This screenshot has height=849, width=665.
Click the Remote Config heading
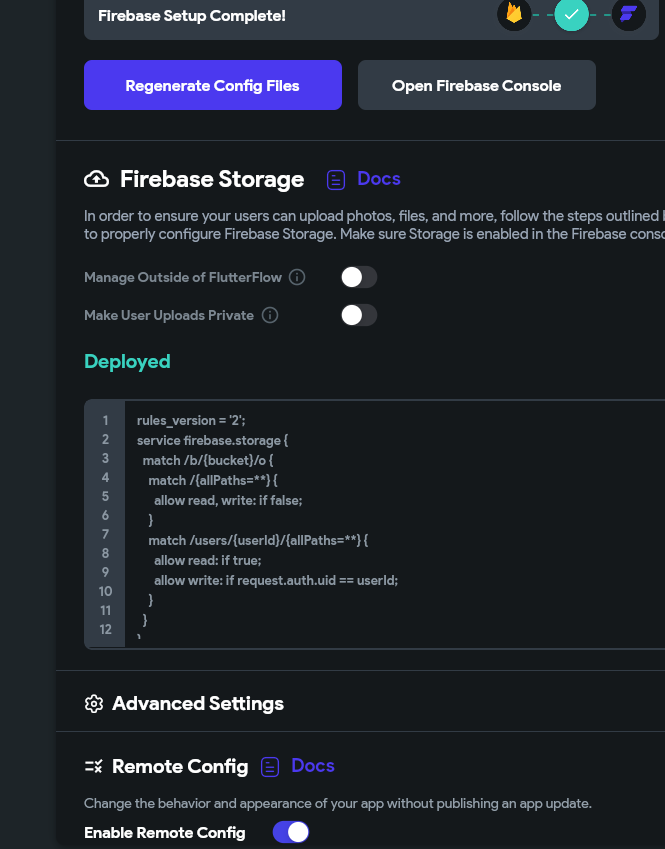[180, 766]
